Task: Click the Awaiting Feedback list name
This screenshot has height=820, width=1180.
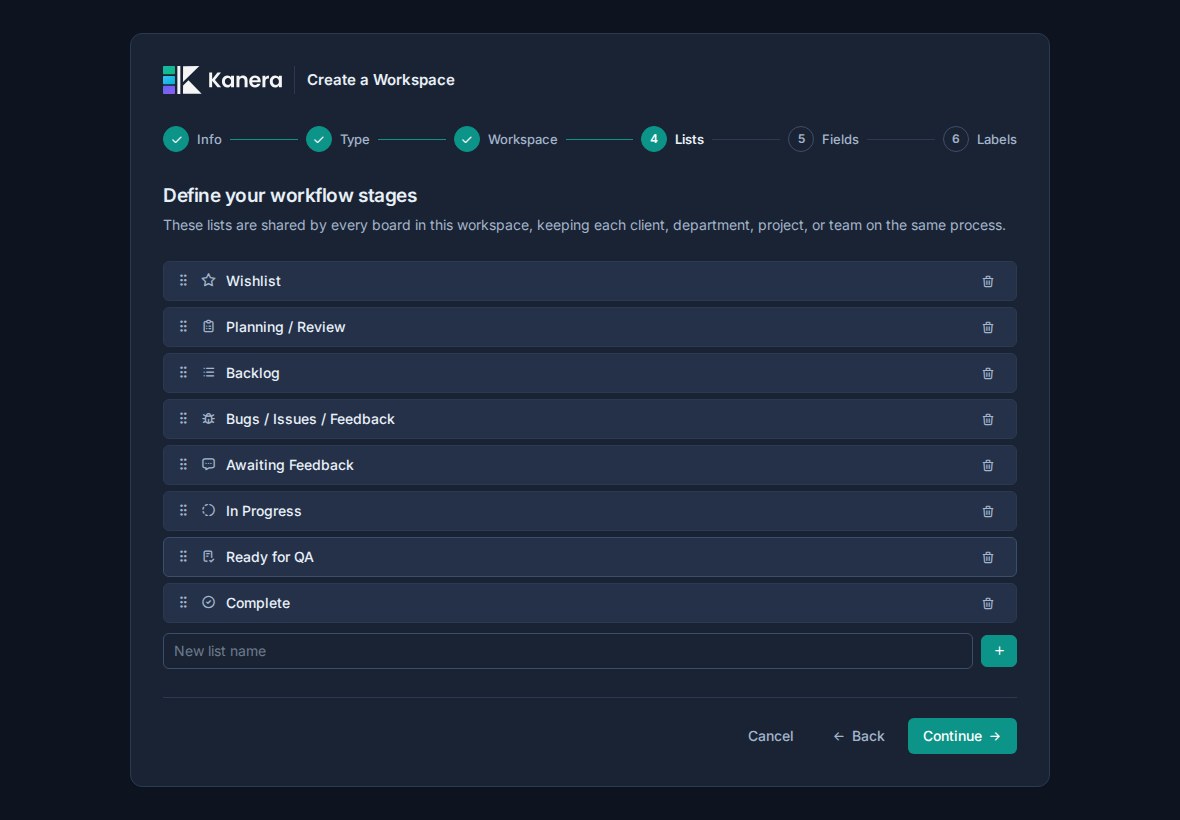Action: [290, 465]
